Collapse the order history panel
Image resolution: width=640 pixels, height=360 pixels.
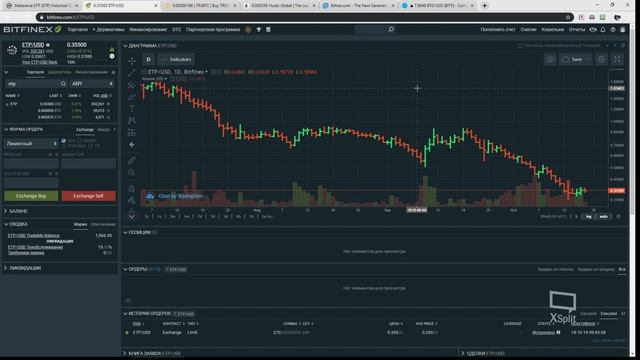125,313
